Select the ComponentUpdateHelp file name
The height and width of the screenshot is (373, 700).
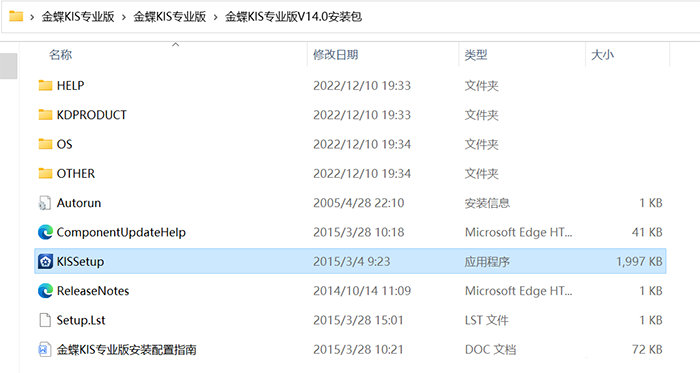[x=121, y=232]
